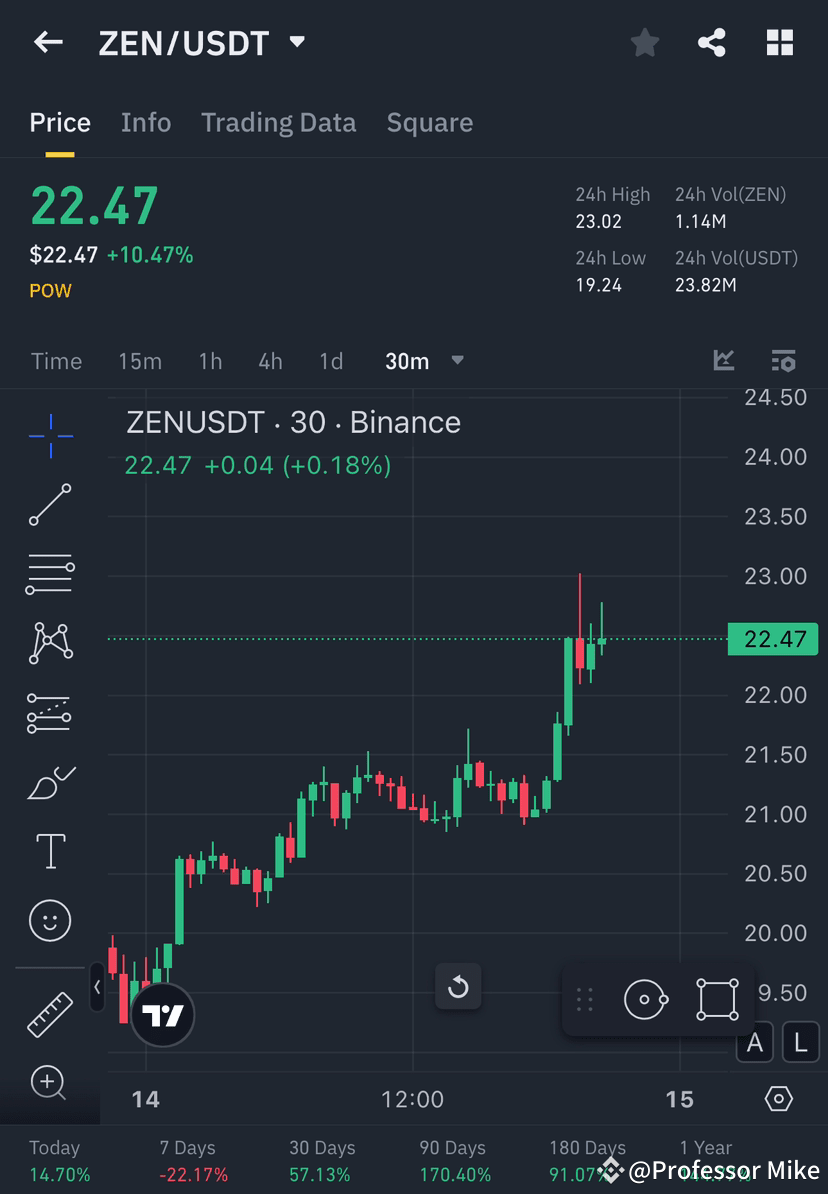Switch to the Trading Data tab
Screen dimensions: 828x1194
click(x=278, y=122)
